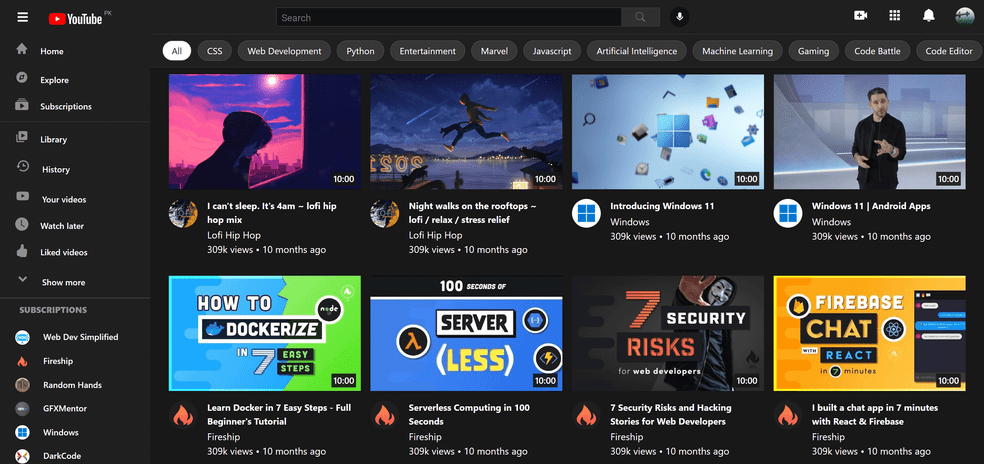Select the All filter chip
The height and width of the screenshot is (464, 984).
pos(177,51)
